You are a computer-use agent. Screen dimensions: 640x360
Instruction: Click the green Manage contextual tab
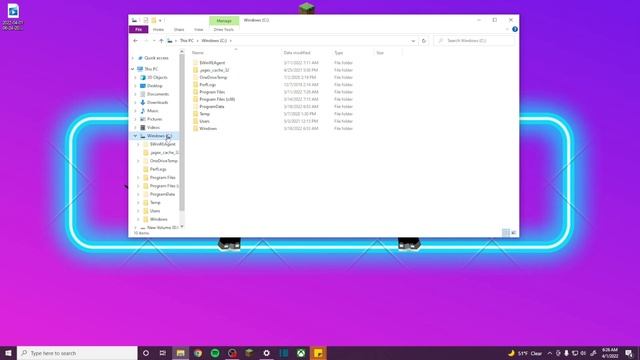point(224,20)
